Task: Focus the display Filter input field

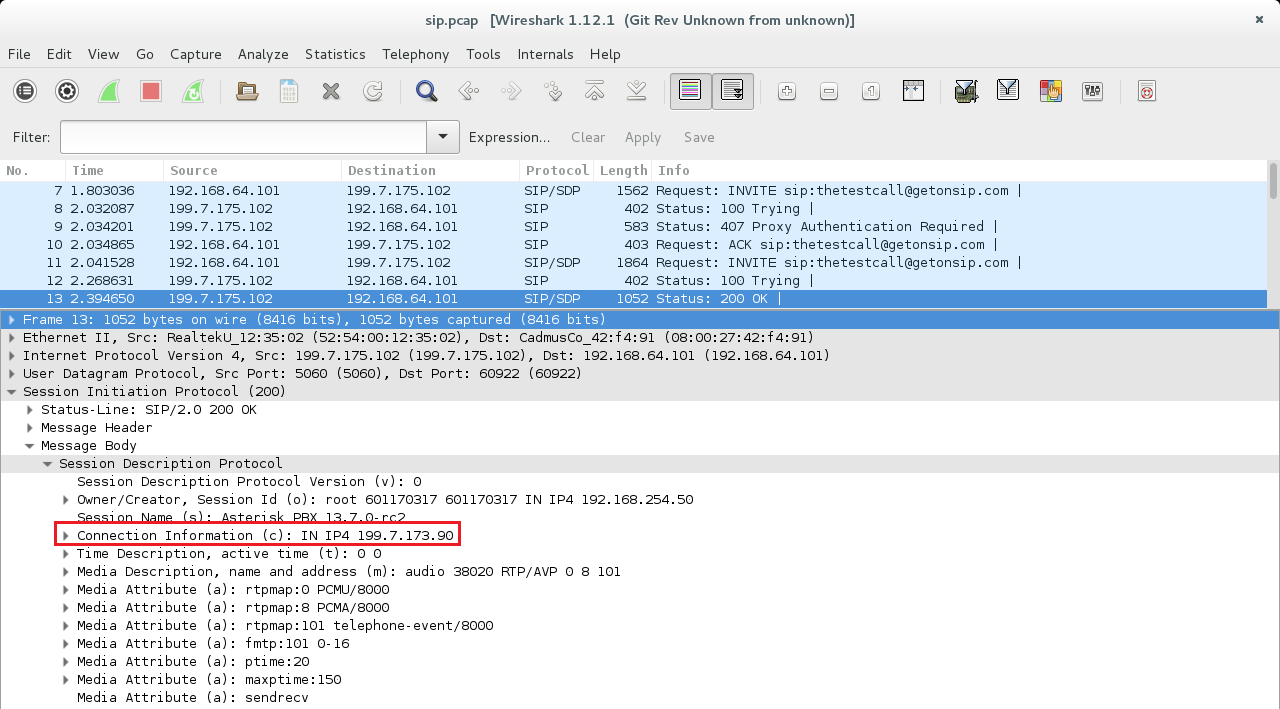Action: click(x=244, y=137)
